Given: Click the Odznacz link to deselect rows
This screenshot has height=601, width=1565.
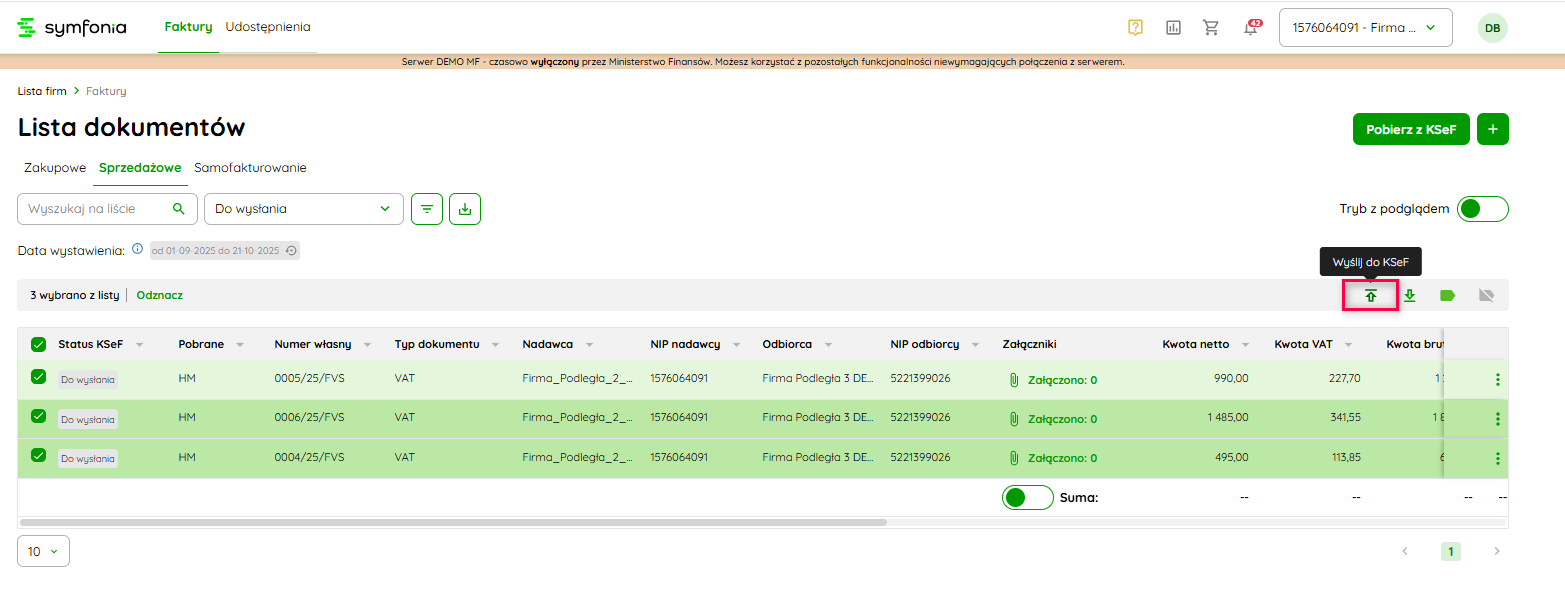Looking at the screenshot, I should coord(160,295).
